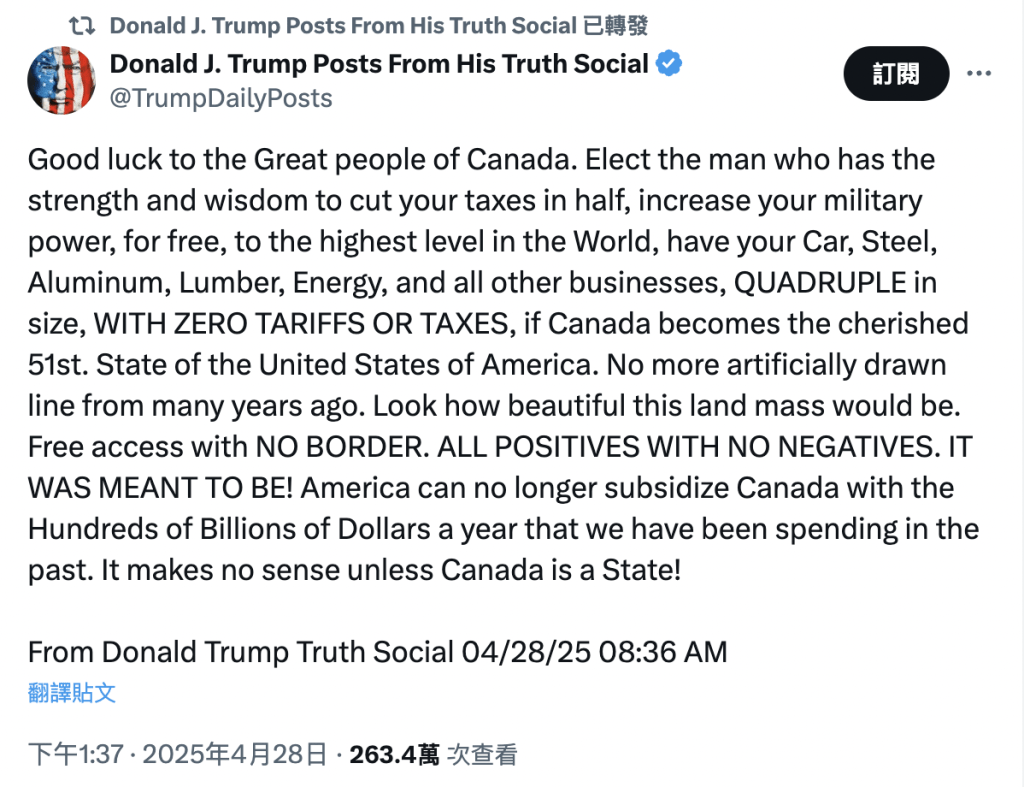This screenshot has height=787, width=1024.
Task: Click the blue verified checkmark badge
Action: [669, 65]
